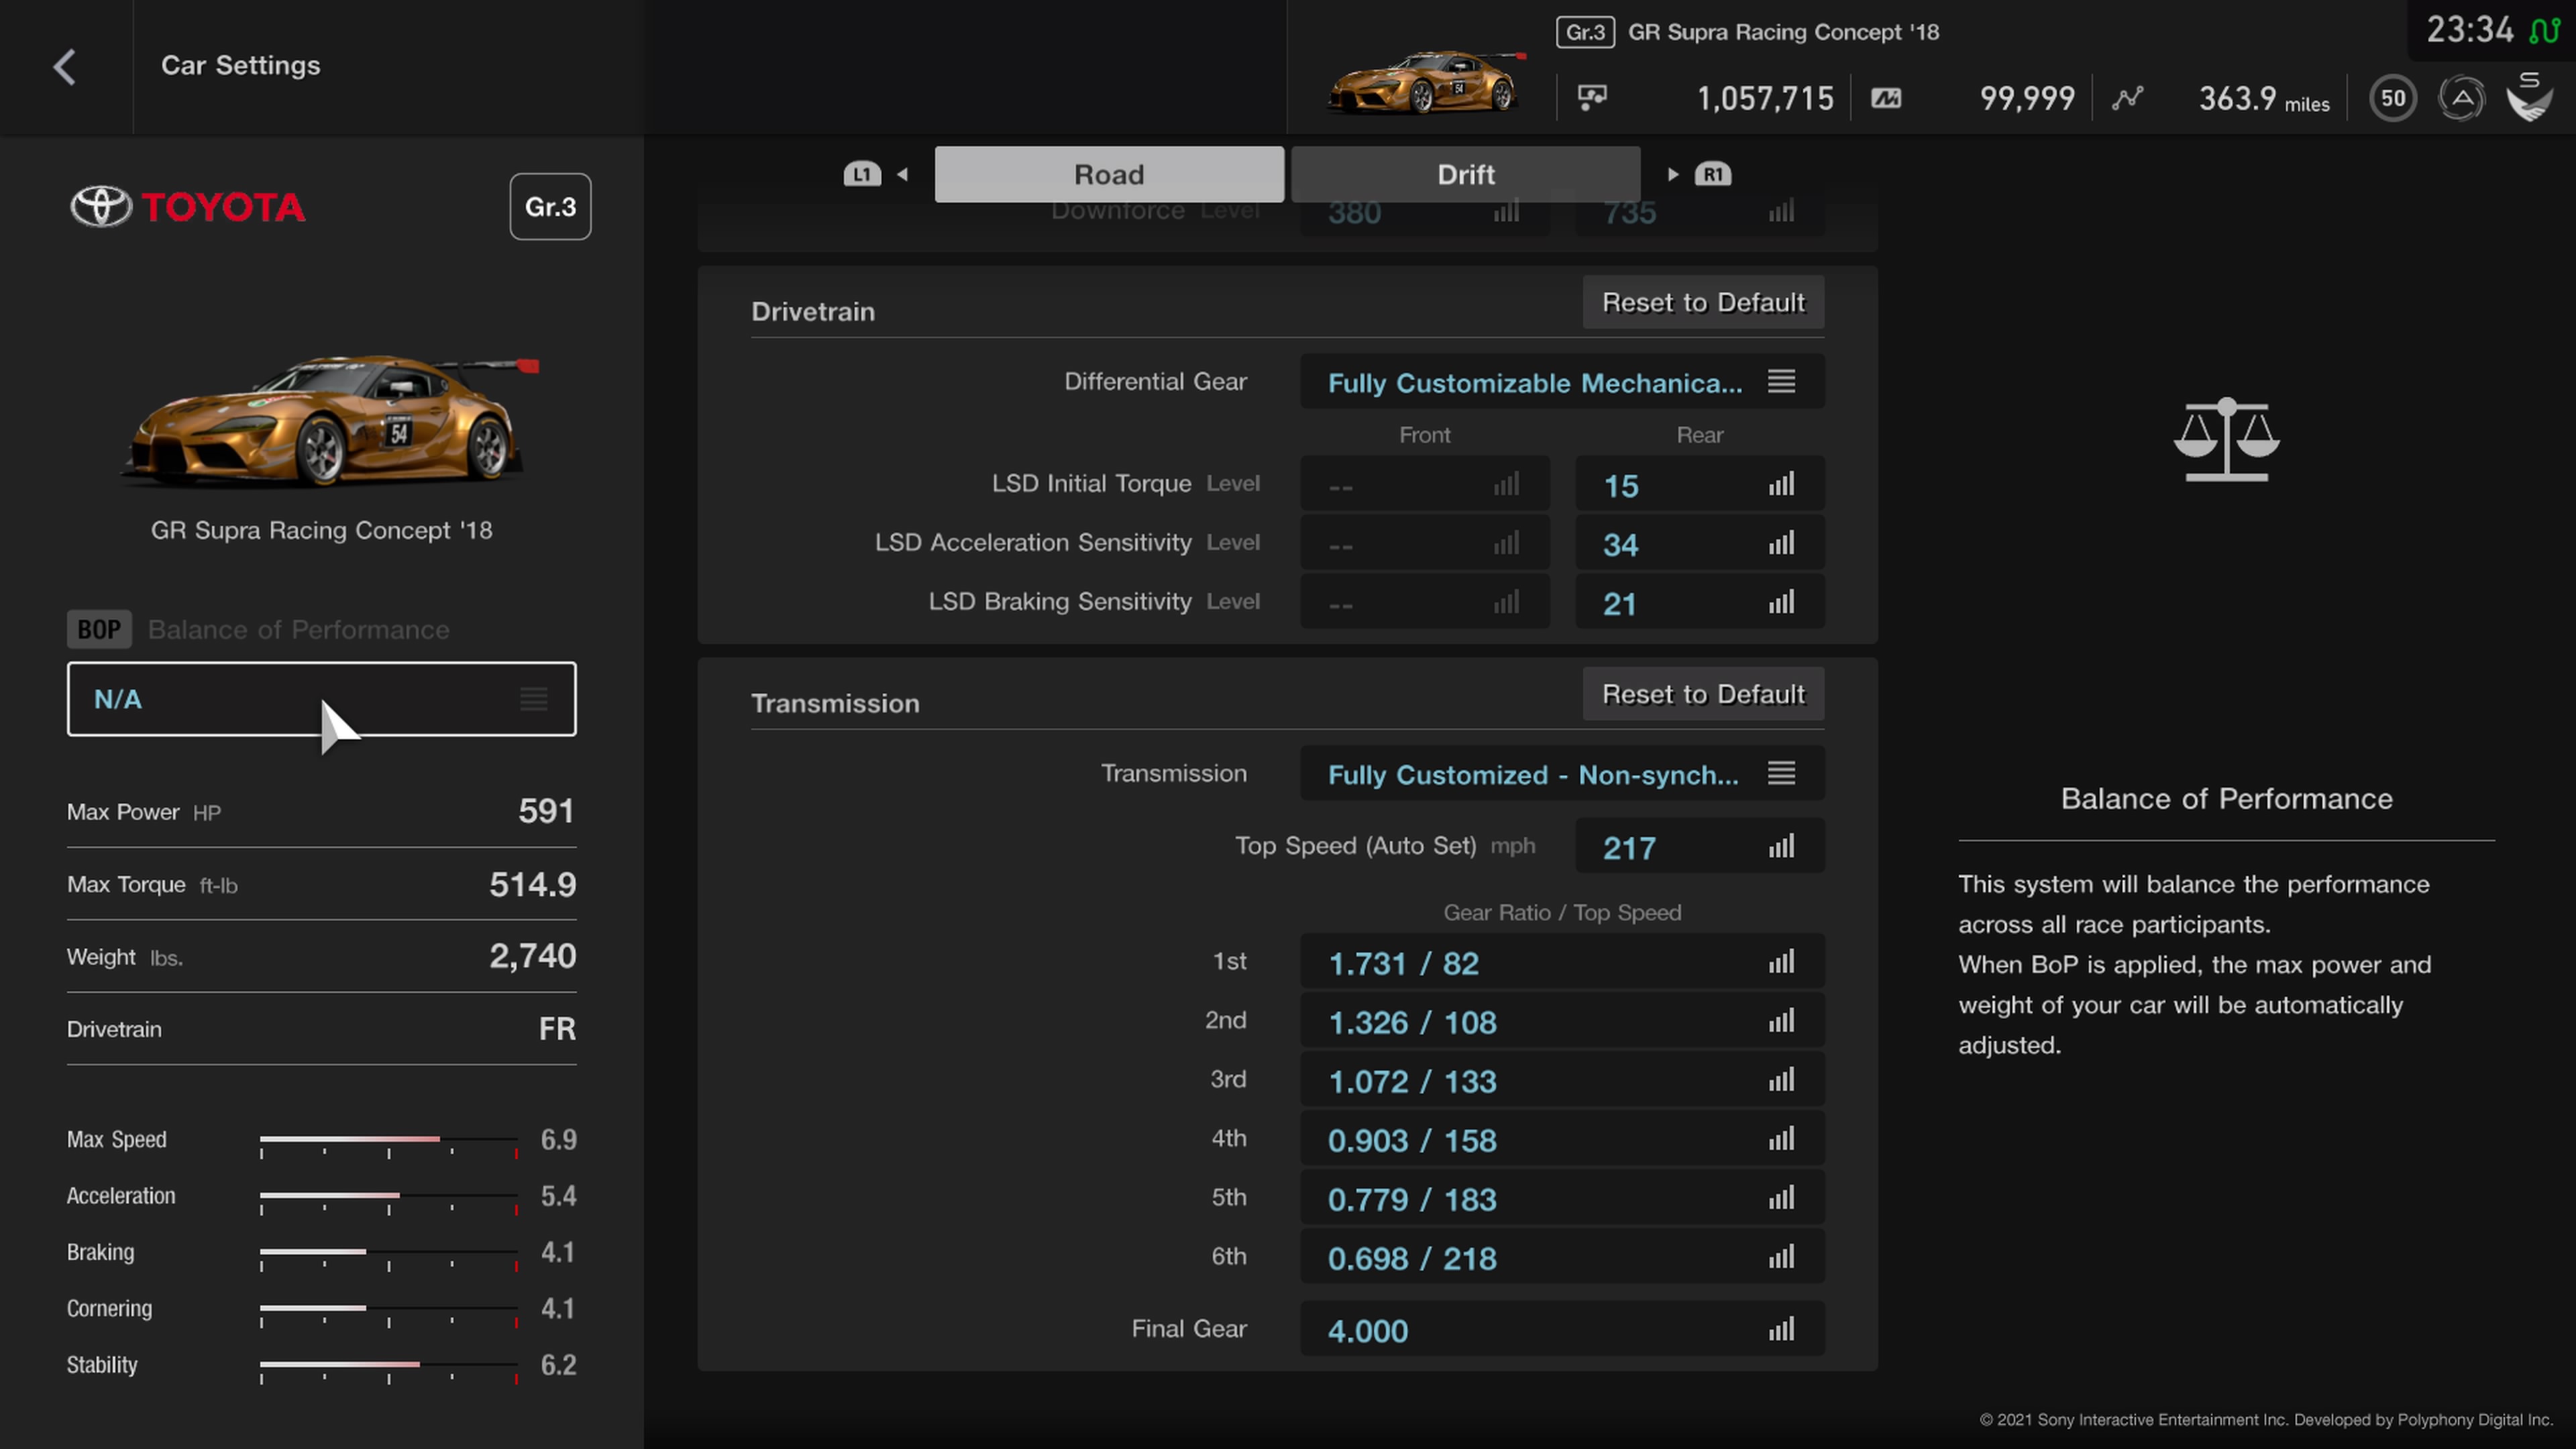
Task: Click the credits icon beside 1,057,715
Action: 1592,97
